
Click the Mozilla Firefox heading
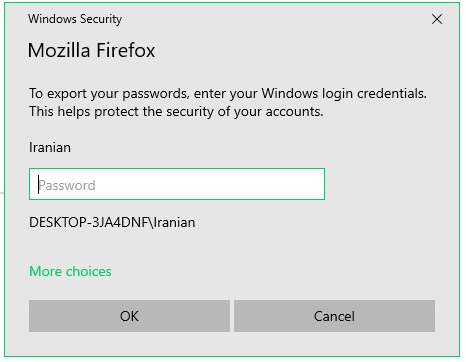(91, 50)
